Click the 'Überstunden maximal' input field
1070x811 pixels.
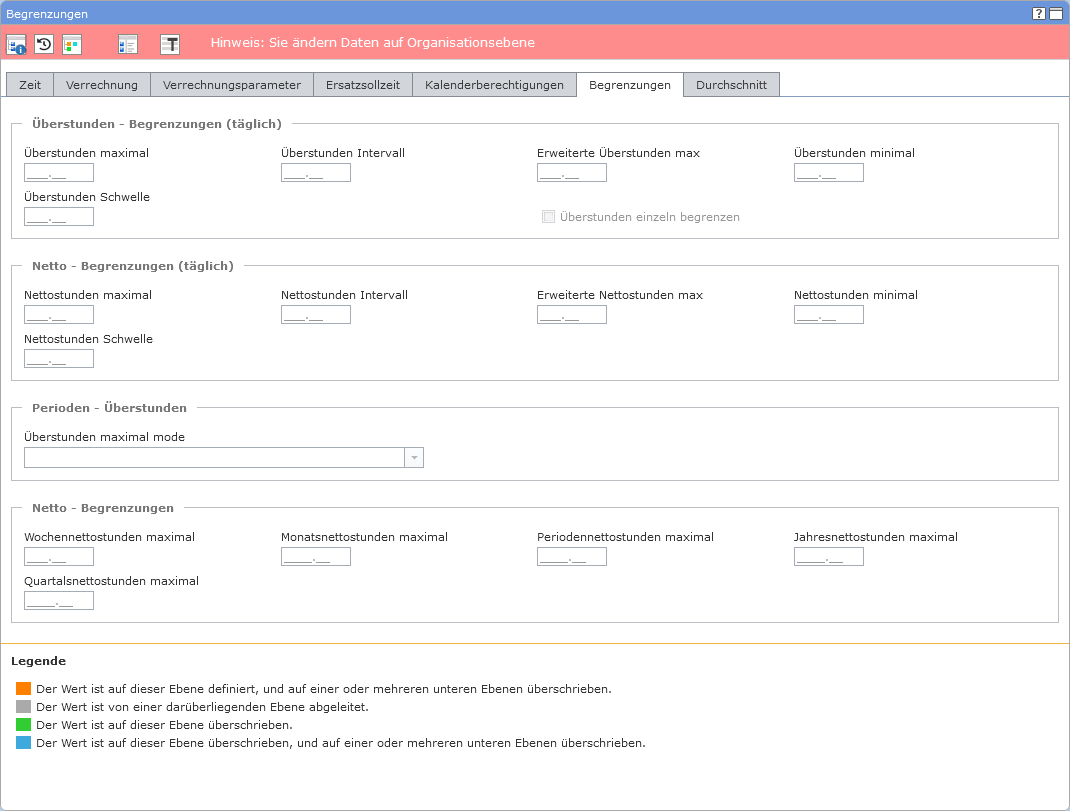tap(59, 173)
